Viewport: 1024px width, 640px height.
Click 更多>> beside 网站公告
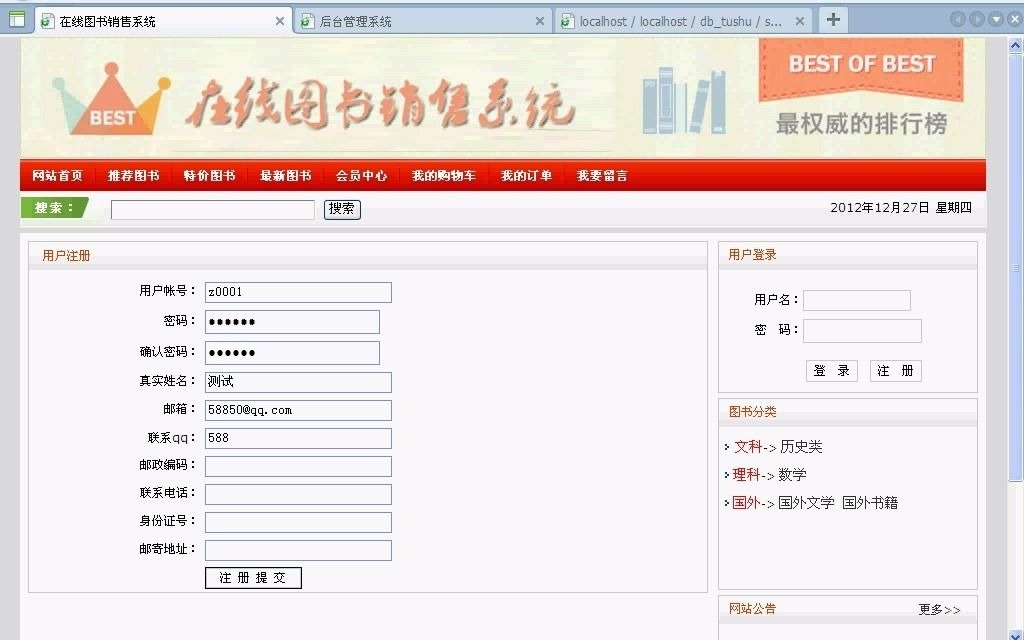(939, 609)
